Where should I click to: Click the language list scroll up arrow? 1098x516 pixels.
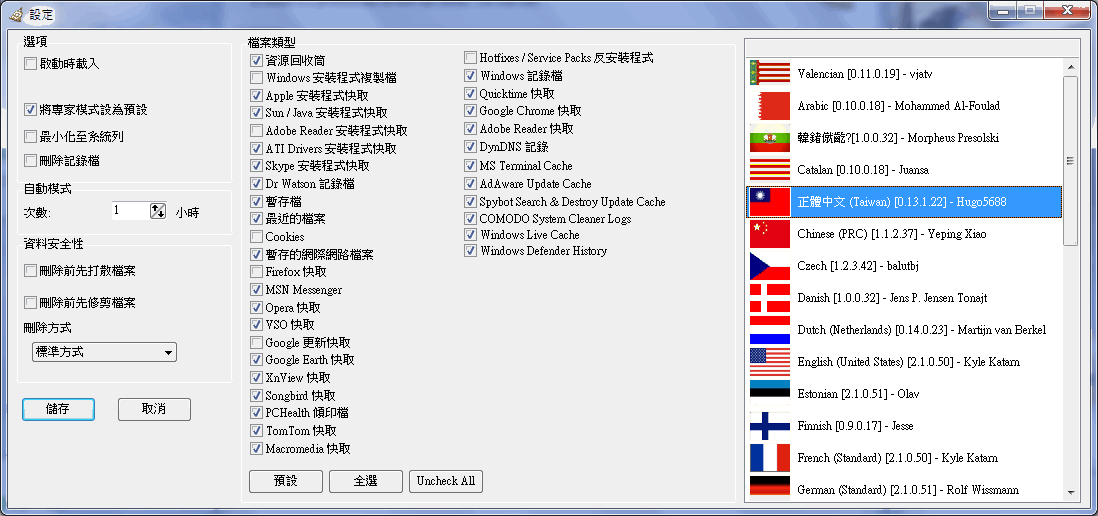[x=1070, y=67]
